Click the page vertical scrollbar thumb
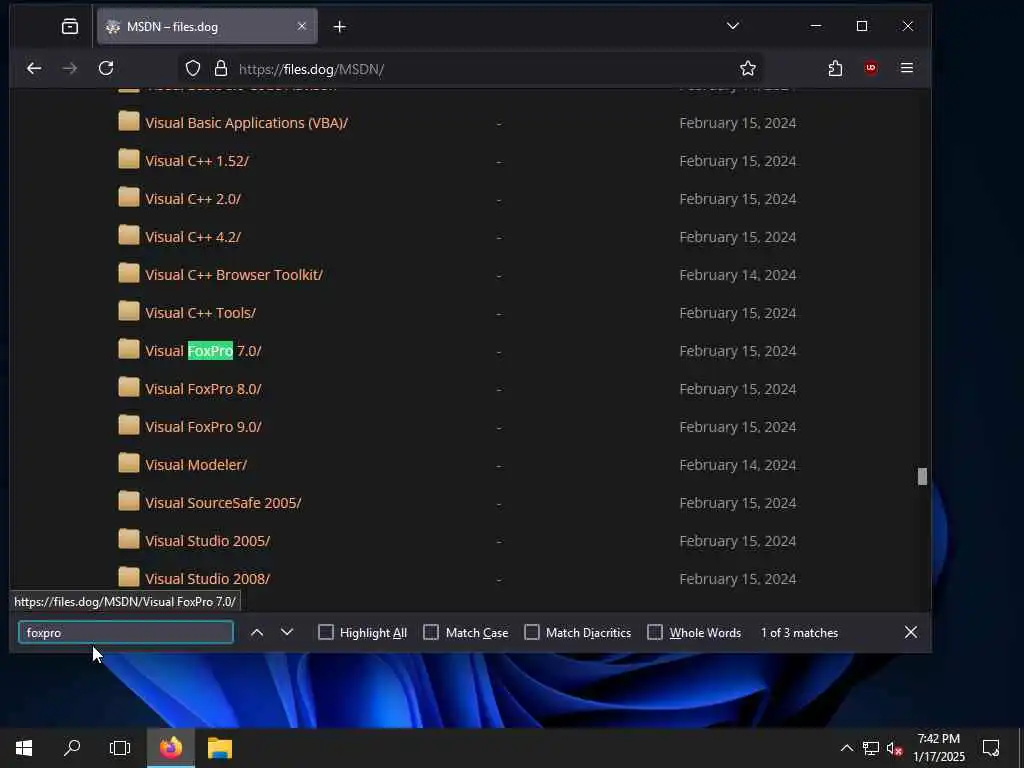Image resolution: width=1024 pixels, height=768 pixels. click(922, 476)
